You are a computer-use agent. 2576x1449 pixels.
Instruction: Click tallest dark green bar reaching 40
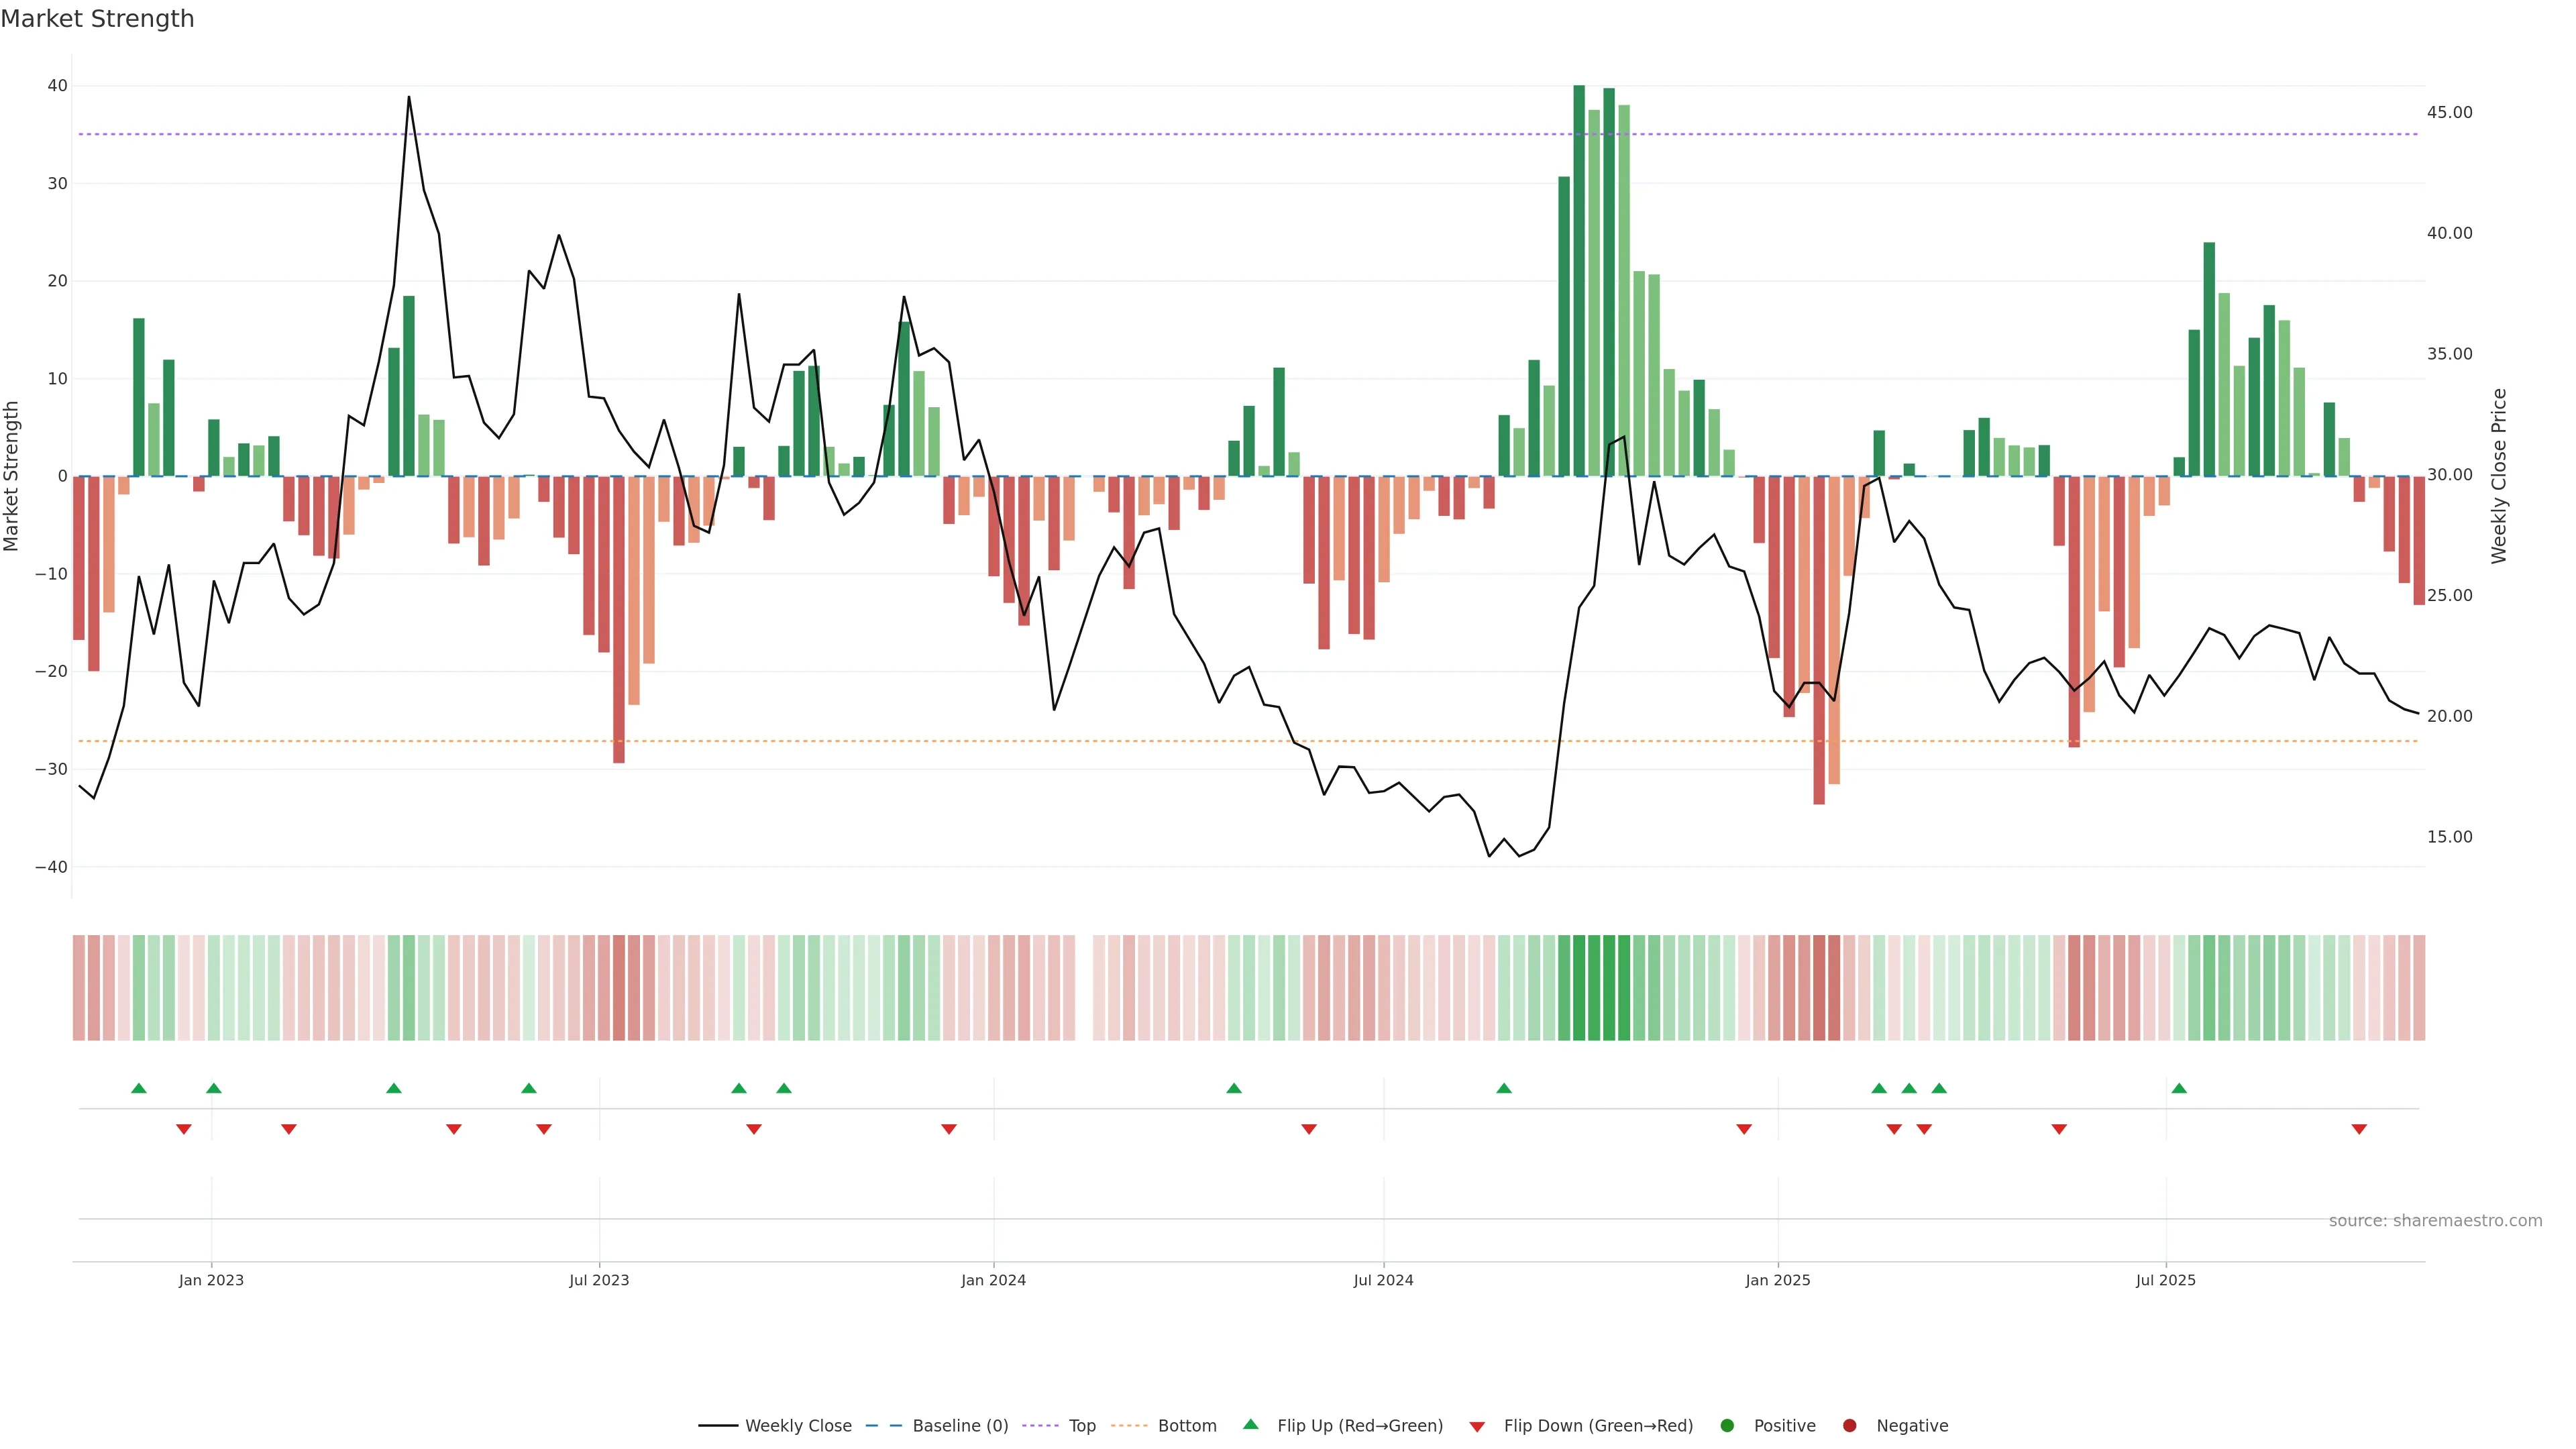[1579, 280]
